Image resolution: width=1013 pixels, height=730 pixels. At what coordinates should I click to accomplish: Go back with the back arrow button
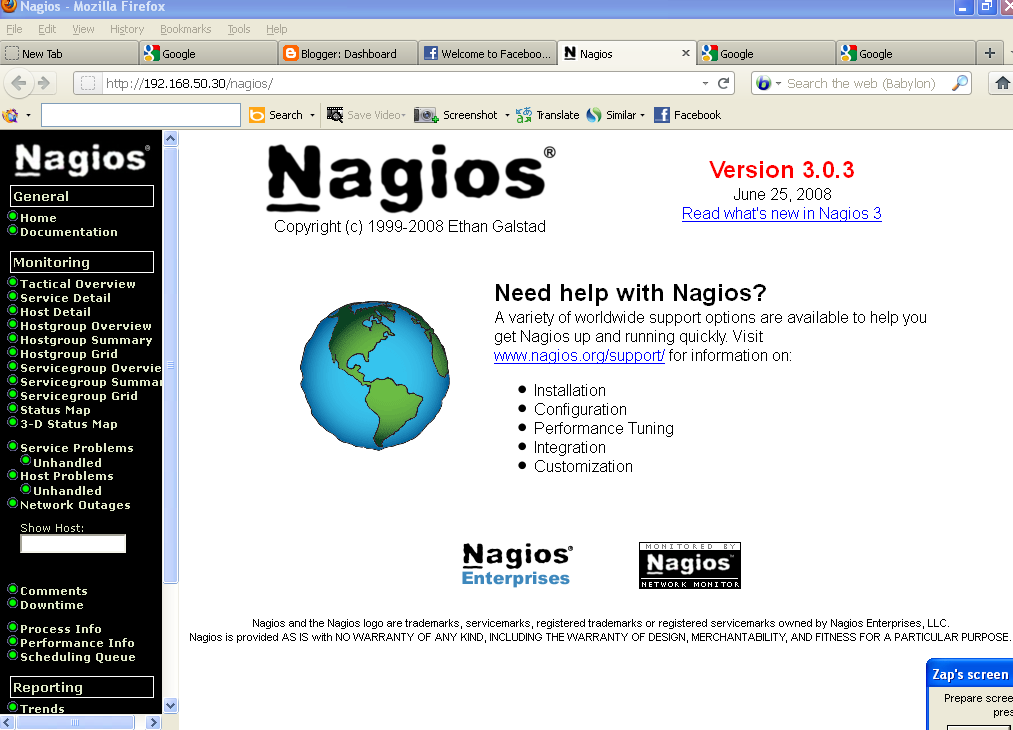[19, 83]
